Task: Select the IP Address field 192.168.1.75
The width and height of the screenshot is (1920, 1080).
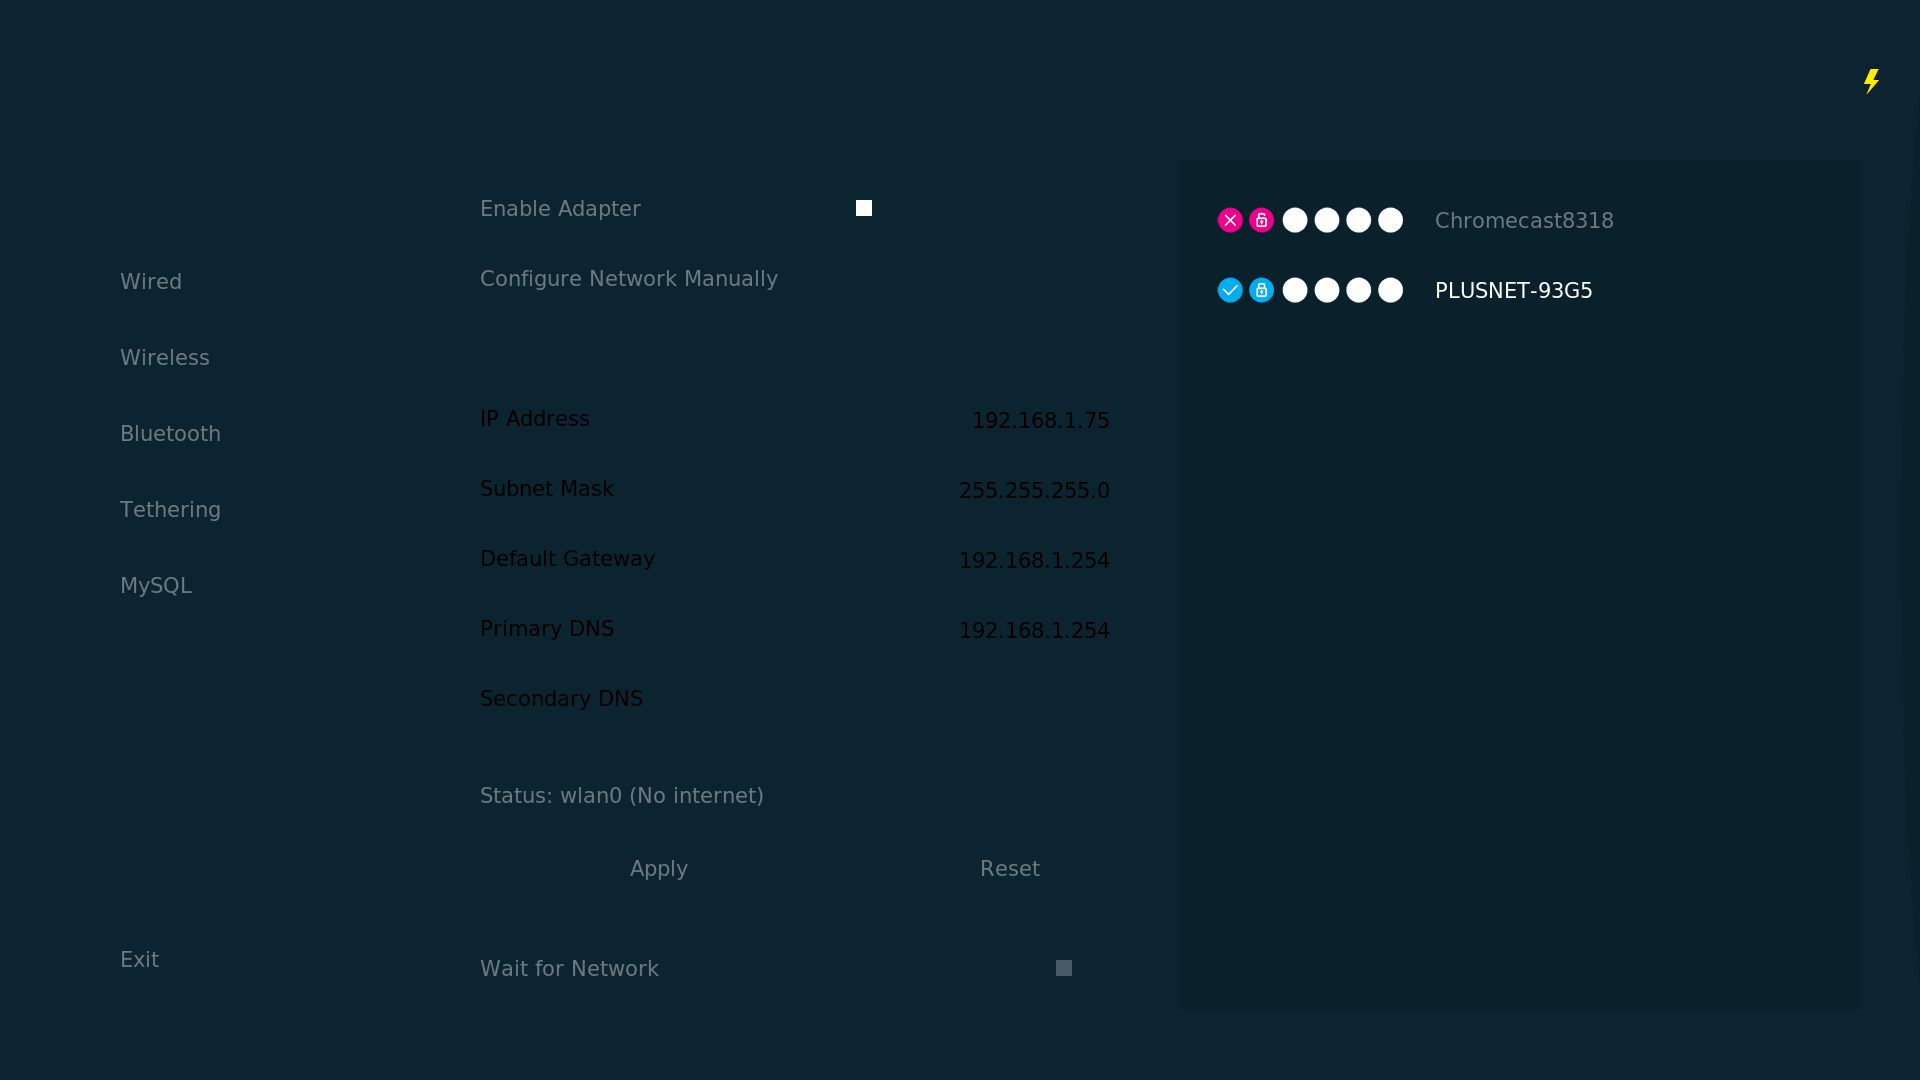Action: pos(1040,421)
